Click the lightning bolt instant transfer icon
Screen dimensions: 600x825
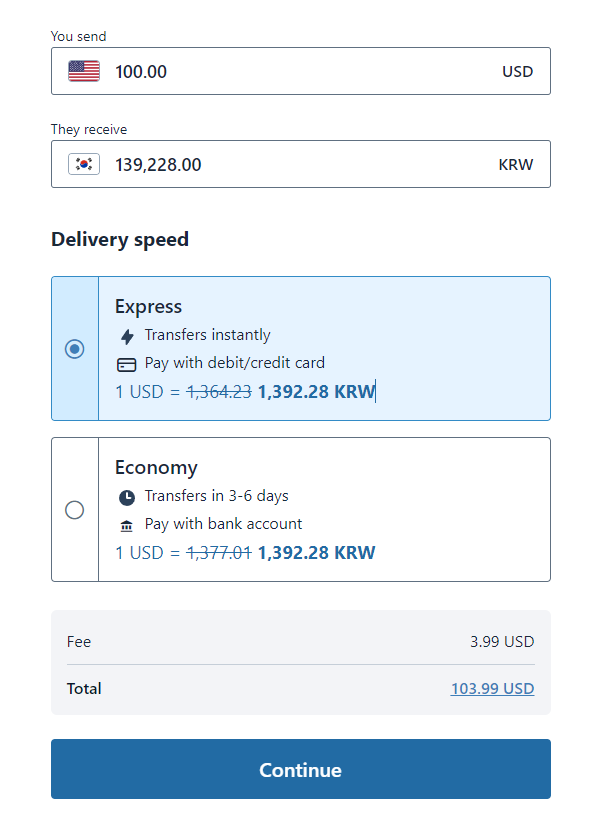pos(127,336)
